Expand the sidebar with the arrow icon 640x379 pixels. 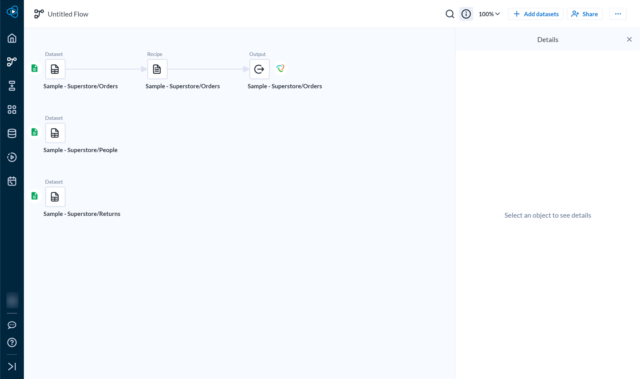coord(12,366)
